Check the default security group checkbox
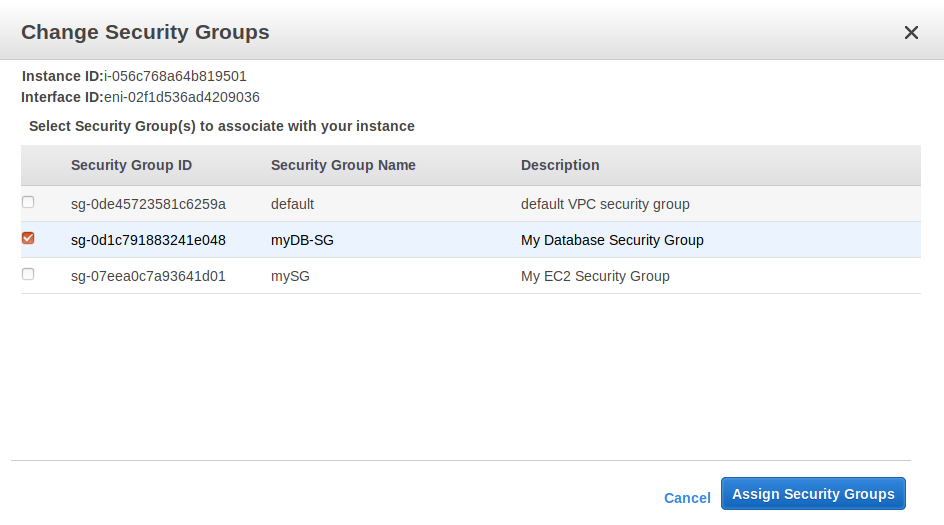Screen dimensions: 944x525 click(28, 202)
